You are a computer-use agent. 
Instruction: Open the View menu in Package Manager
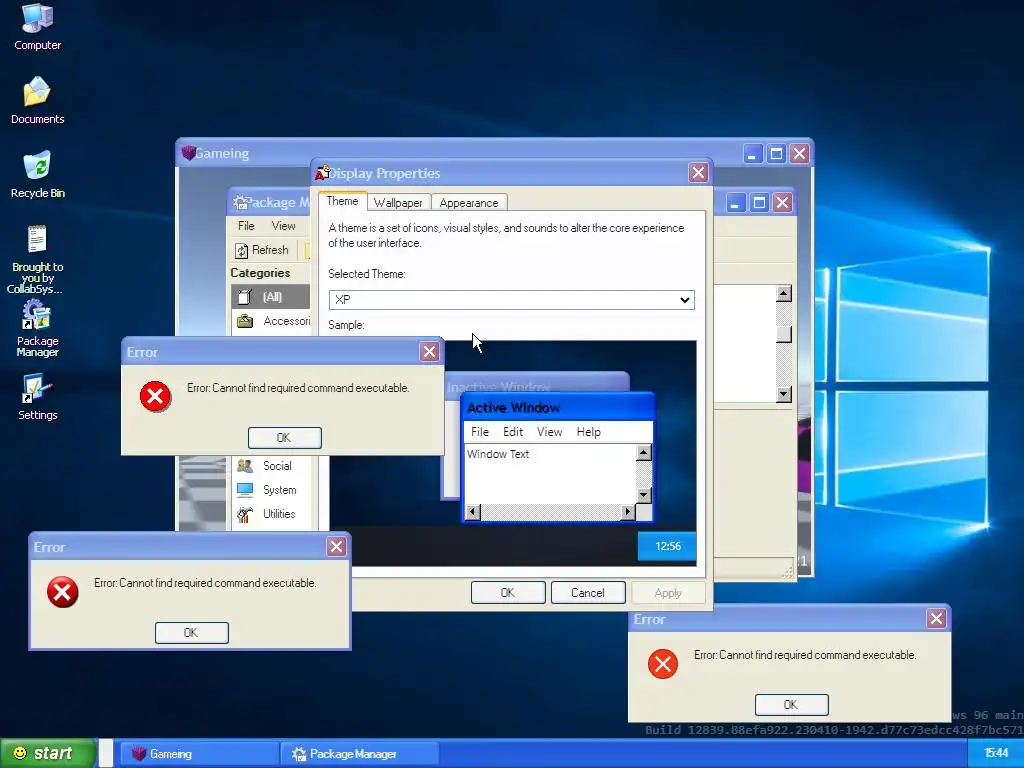[x=283, y=226]
